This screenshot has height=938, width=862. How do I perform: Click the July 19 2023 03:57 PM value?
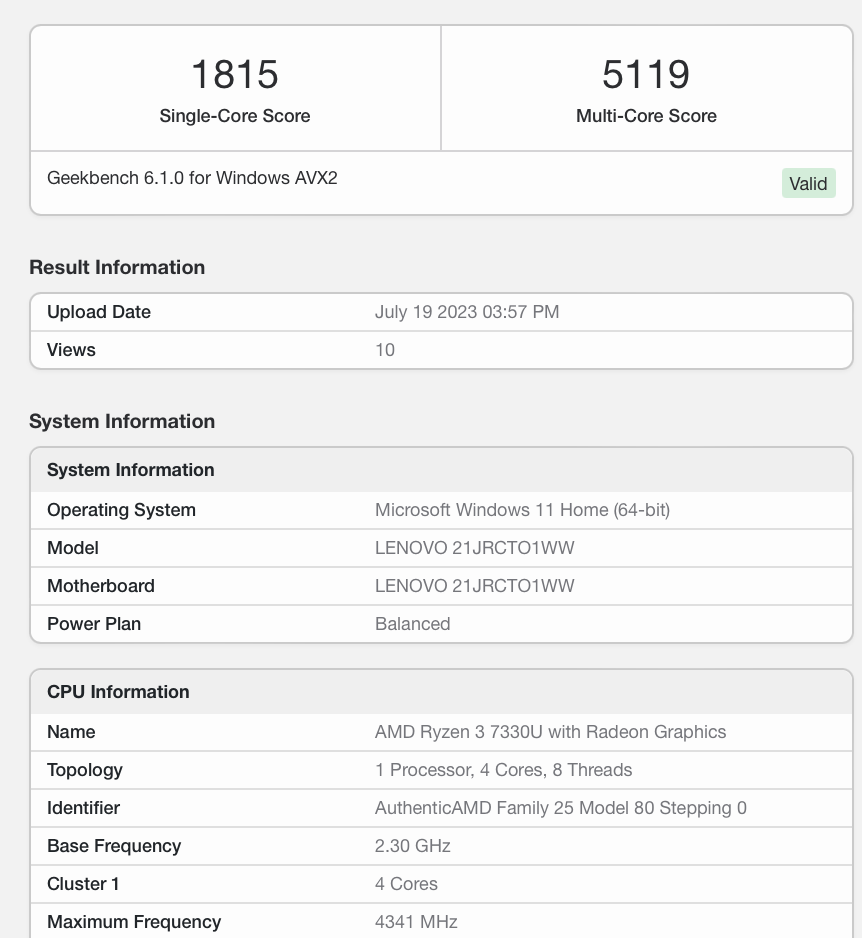(x=467, y=312)
